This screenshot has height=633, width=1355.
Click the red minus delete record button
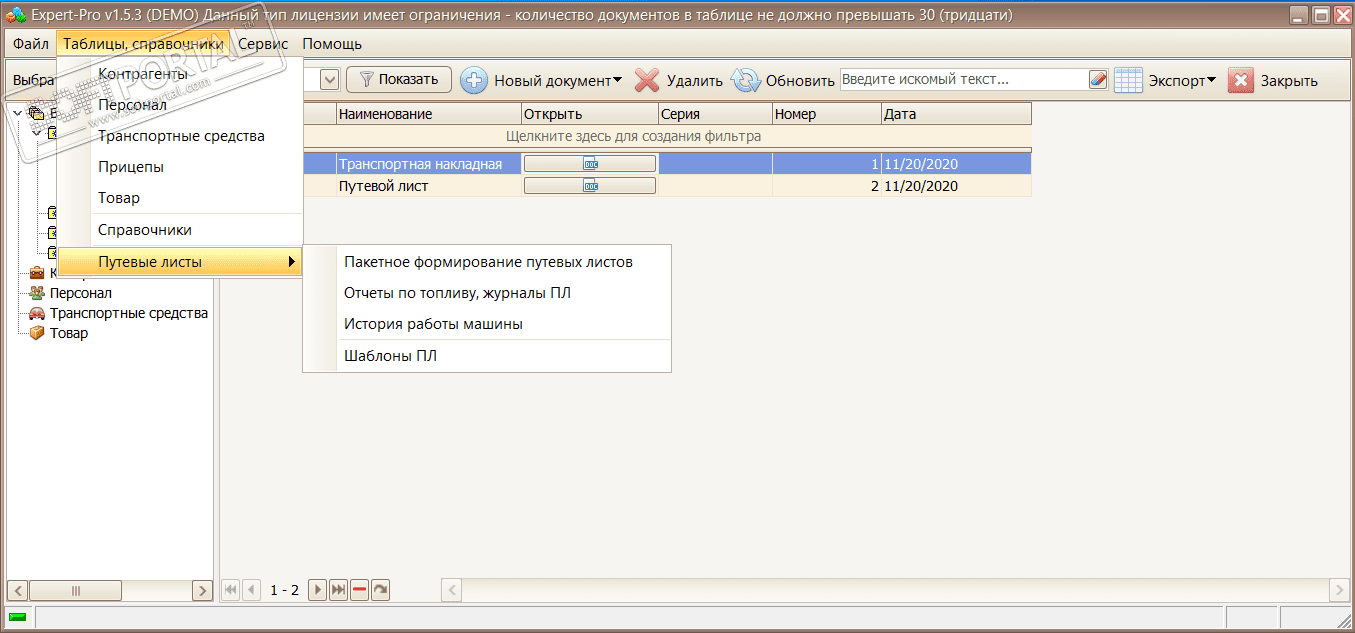coord(359,590)
